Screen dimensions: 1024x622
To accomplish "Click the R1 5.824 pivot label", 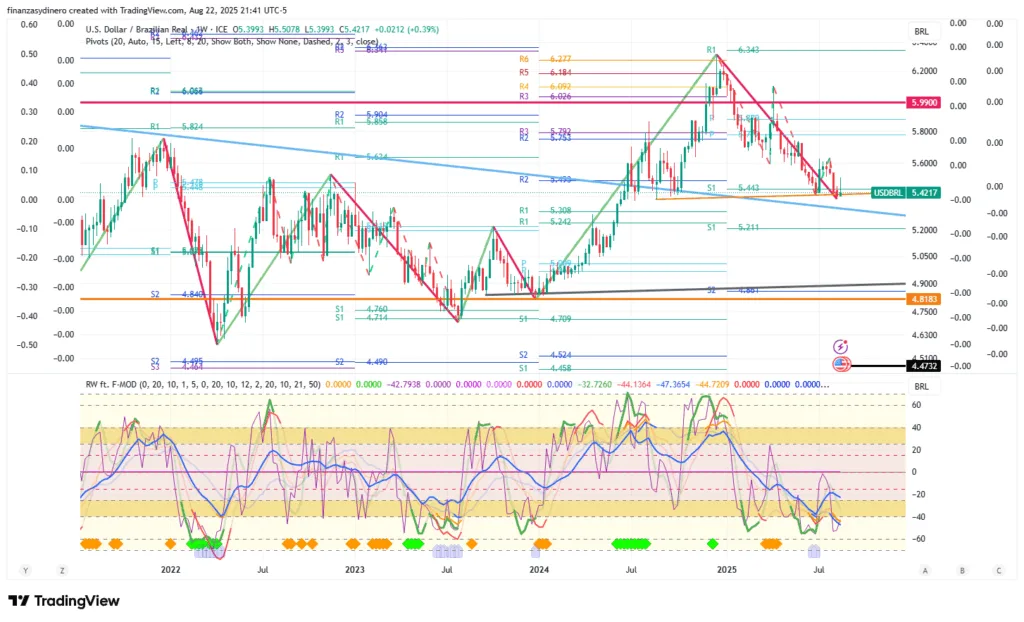I will [176, 127].
